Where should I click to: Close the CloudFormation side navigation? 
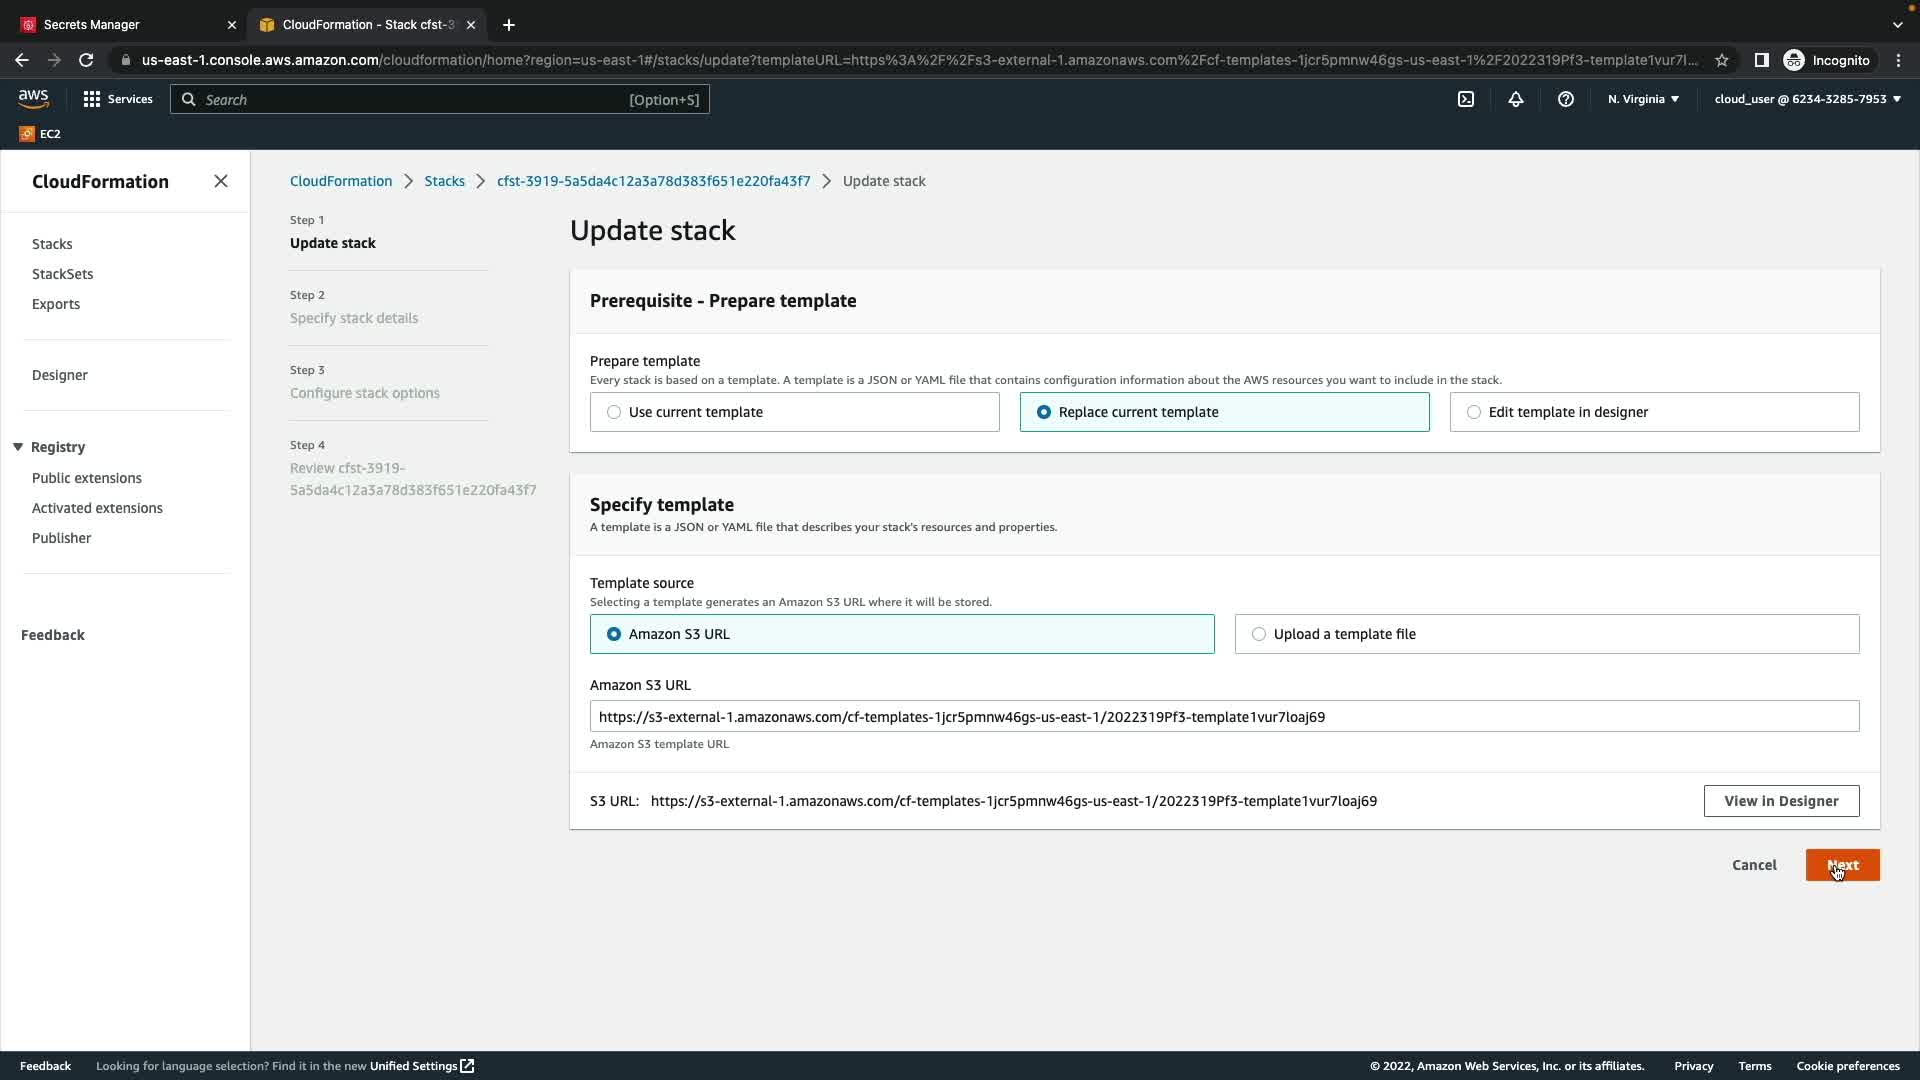point(221,181)
